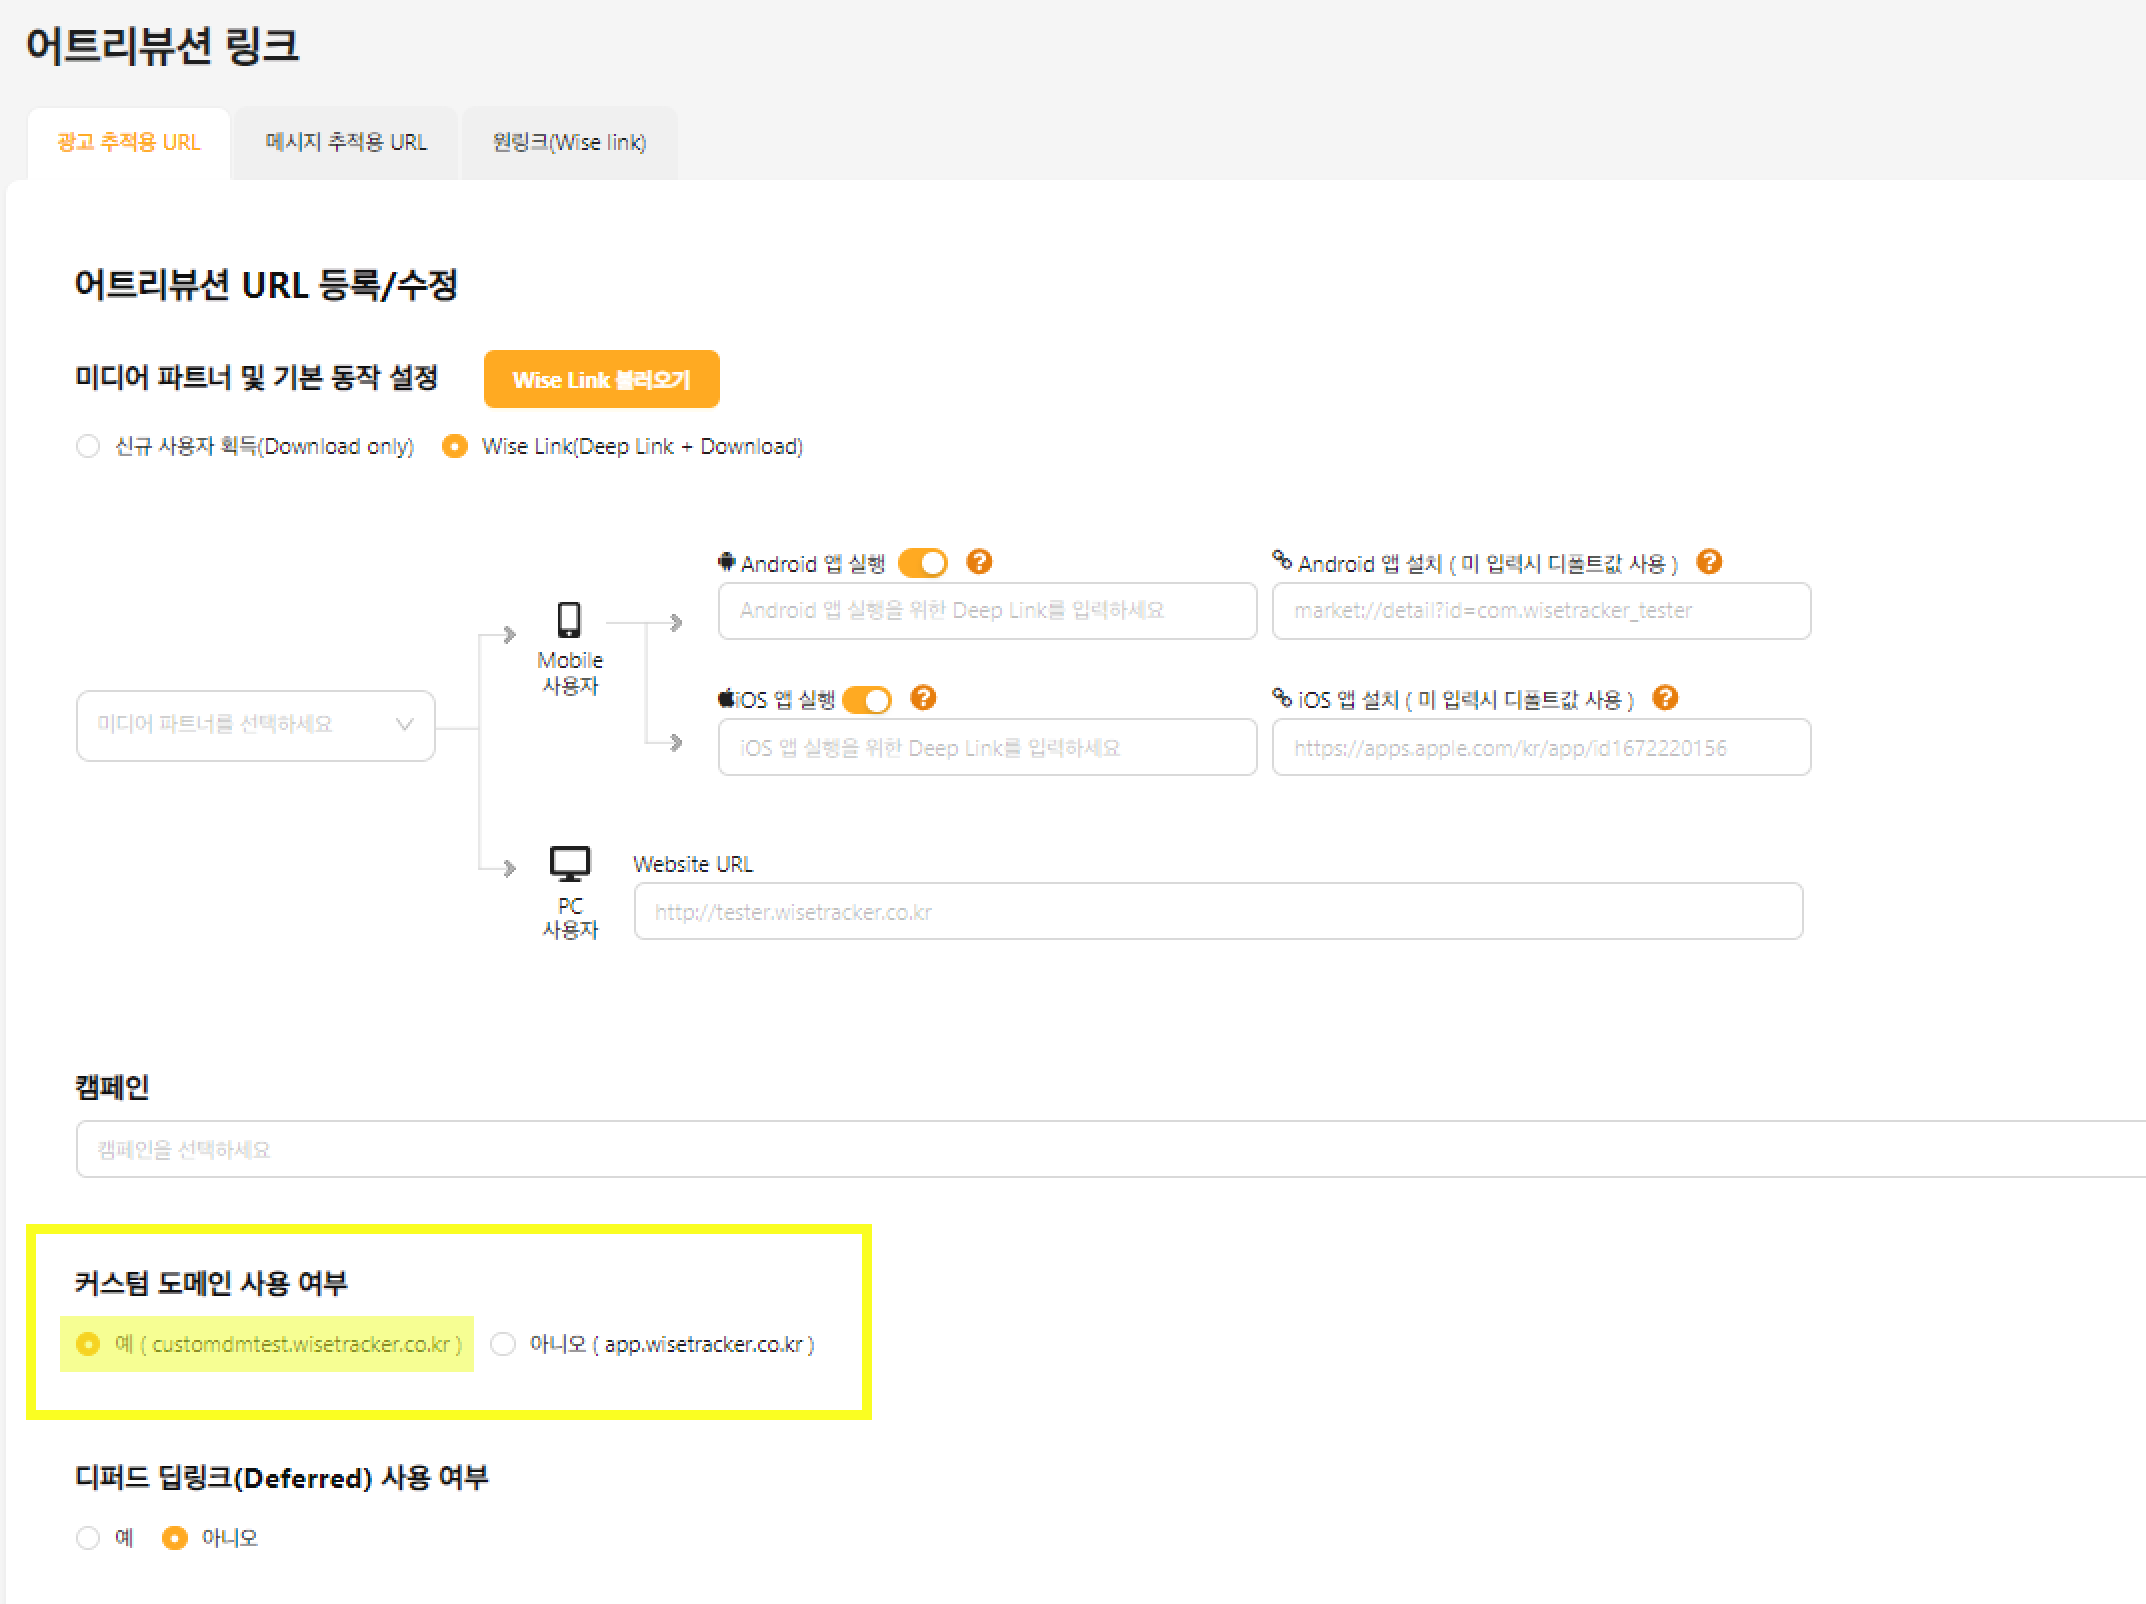
Task: Click the Website URL input field
Action: coord(1217,911)
